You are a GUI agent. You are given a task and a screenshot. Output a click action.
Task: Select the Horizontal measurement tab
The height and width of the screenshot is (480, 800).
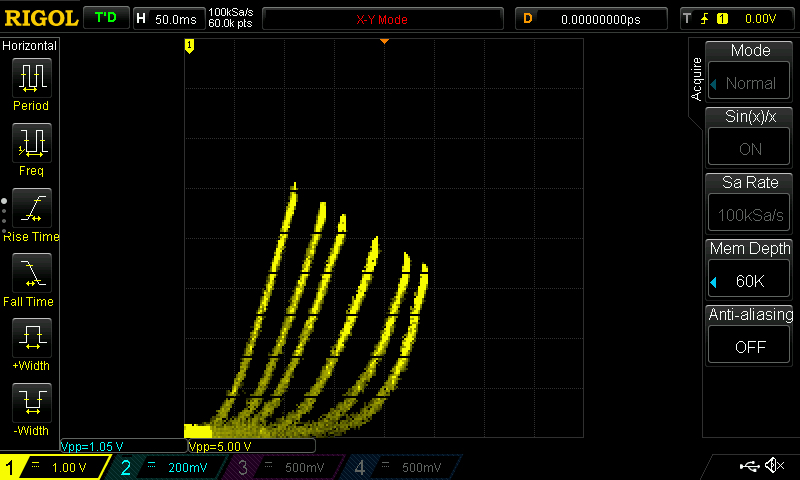click(30, 46)
